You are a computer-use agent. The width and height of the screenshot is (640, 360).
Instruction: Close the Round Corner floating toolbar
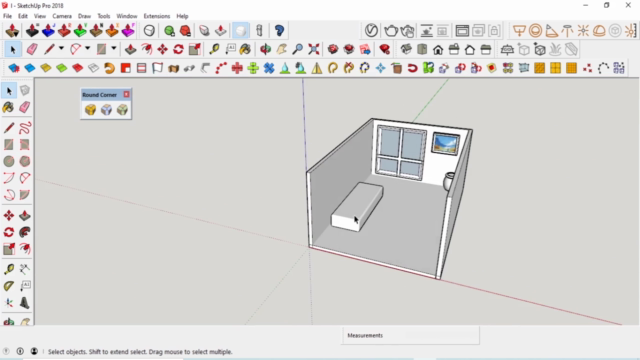(x=127, y=94)
